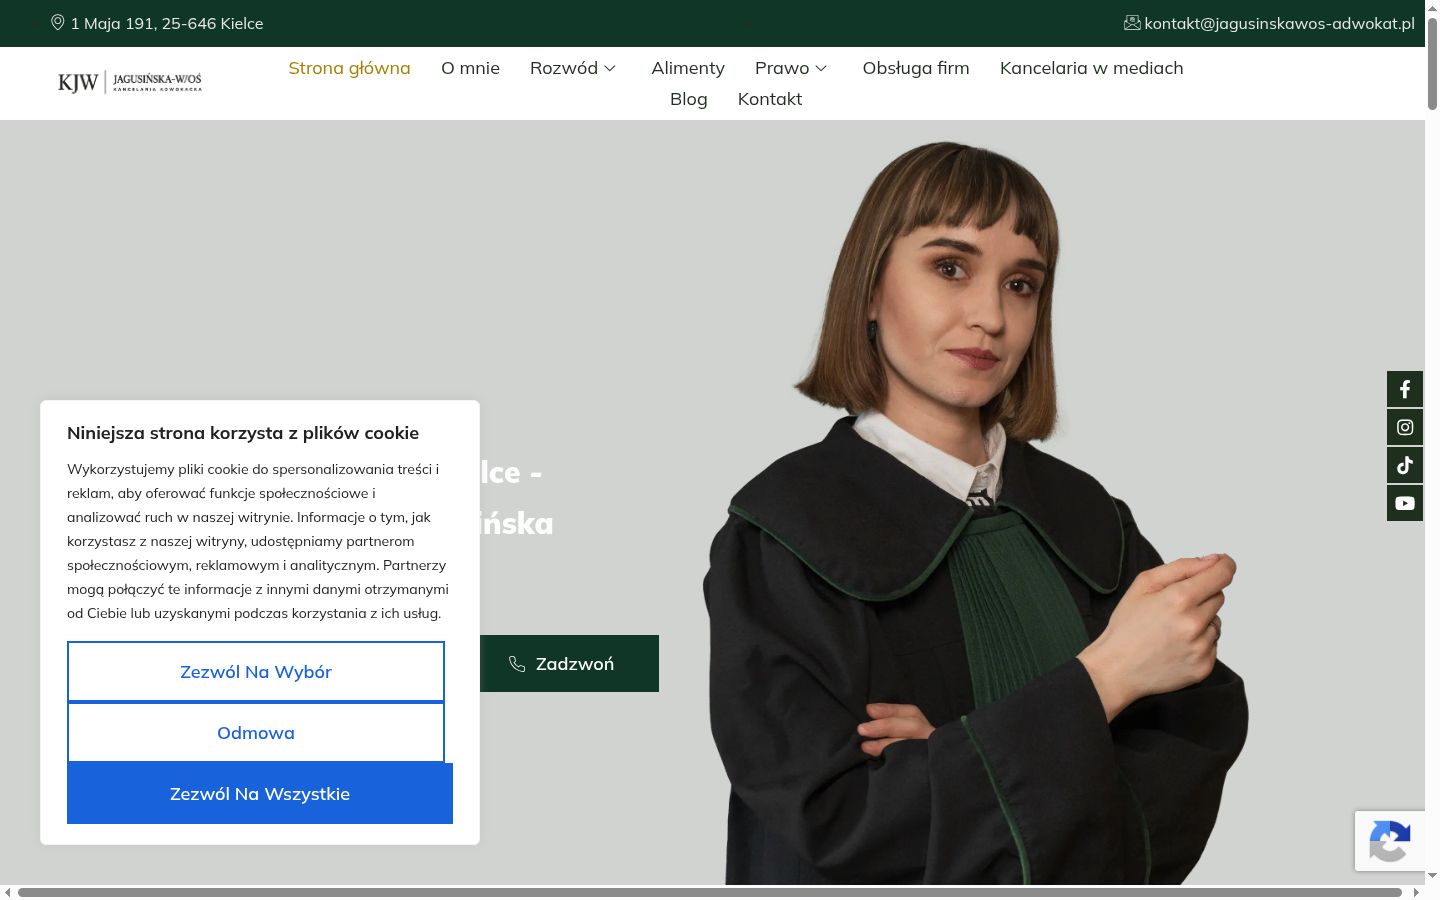This screenshot has width=1440, height=900.
Task: Go to Strona główna menu item
Action: [x=349, y=68]
